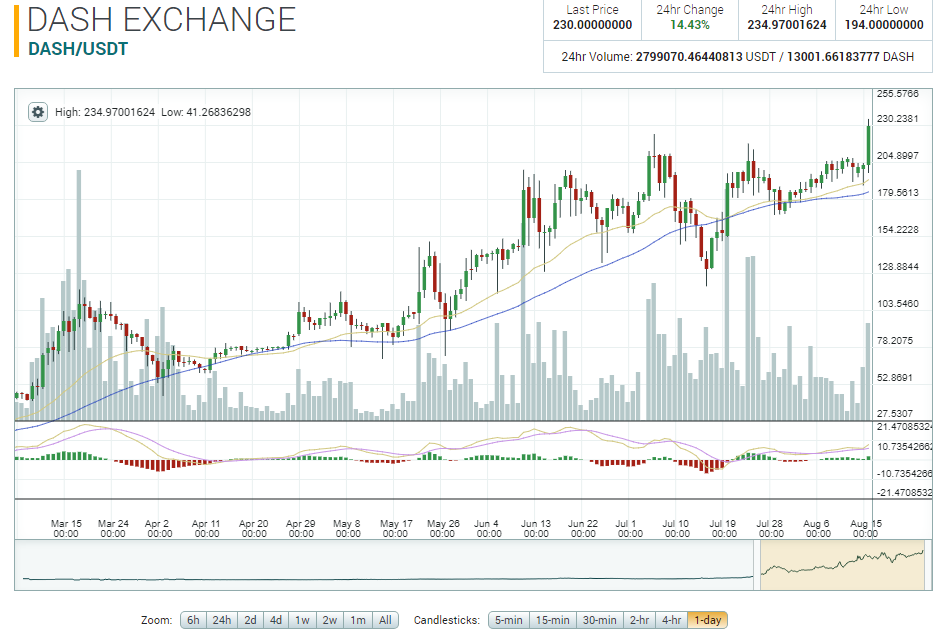Set zoom range to 24h
The image size is (948, 635).
(x=221, y=620)
